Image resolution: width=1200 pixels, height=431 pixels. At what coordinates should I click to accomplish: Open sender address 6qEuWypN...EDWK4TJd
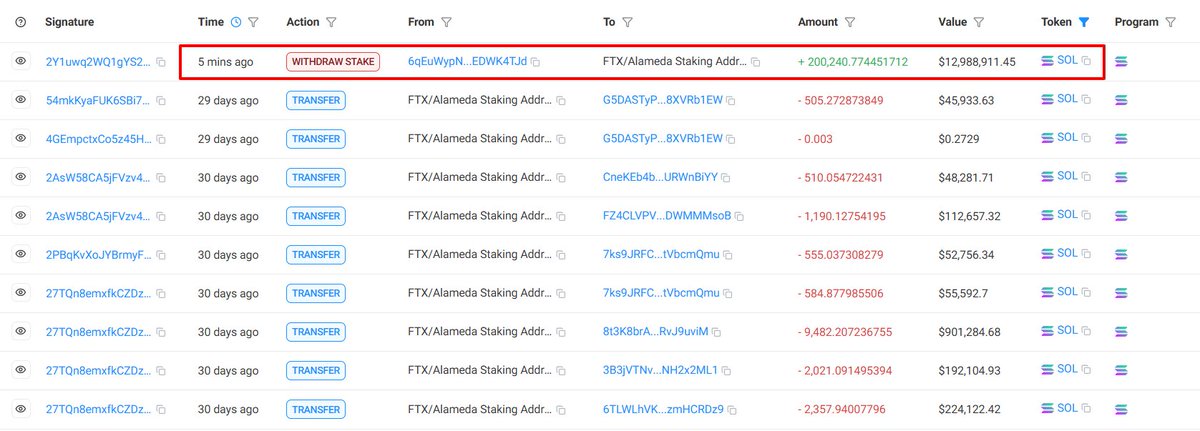(x=467, y=62)
